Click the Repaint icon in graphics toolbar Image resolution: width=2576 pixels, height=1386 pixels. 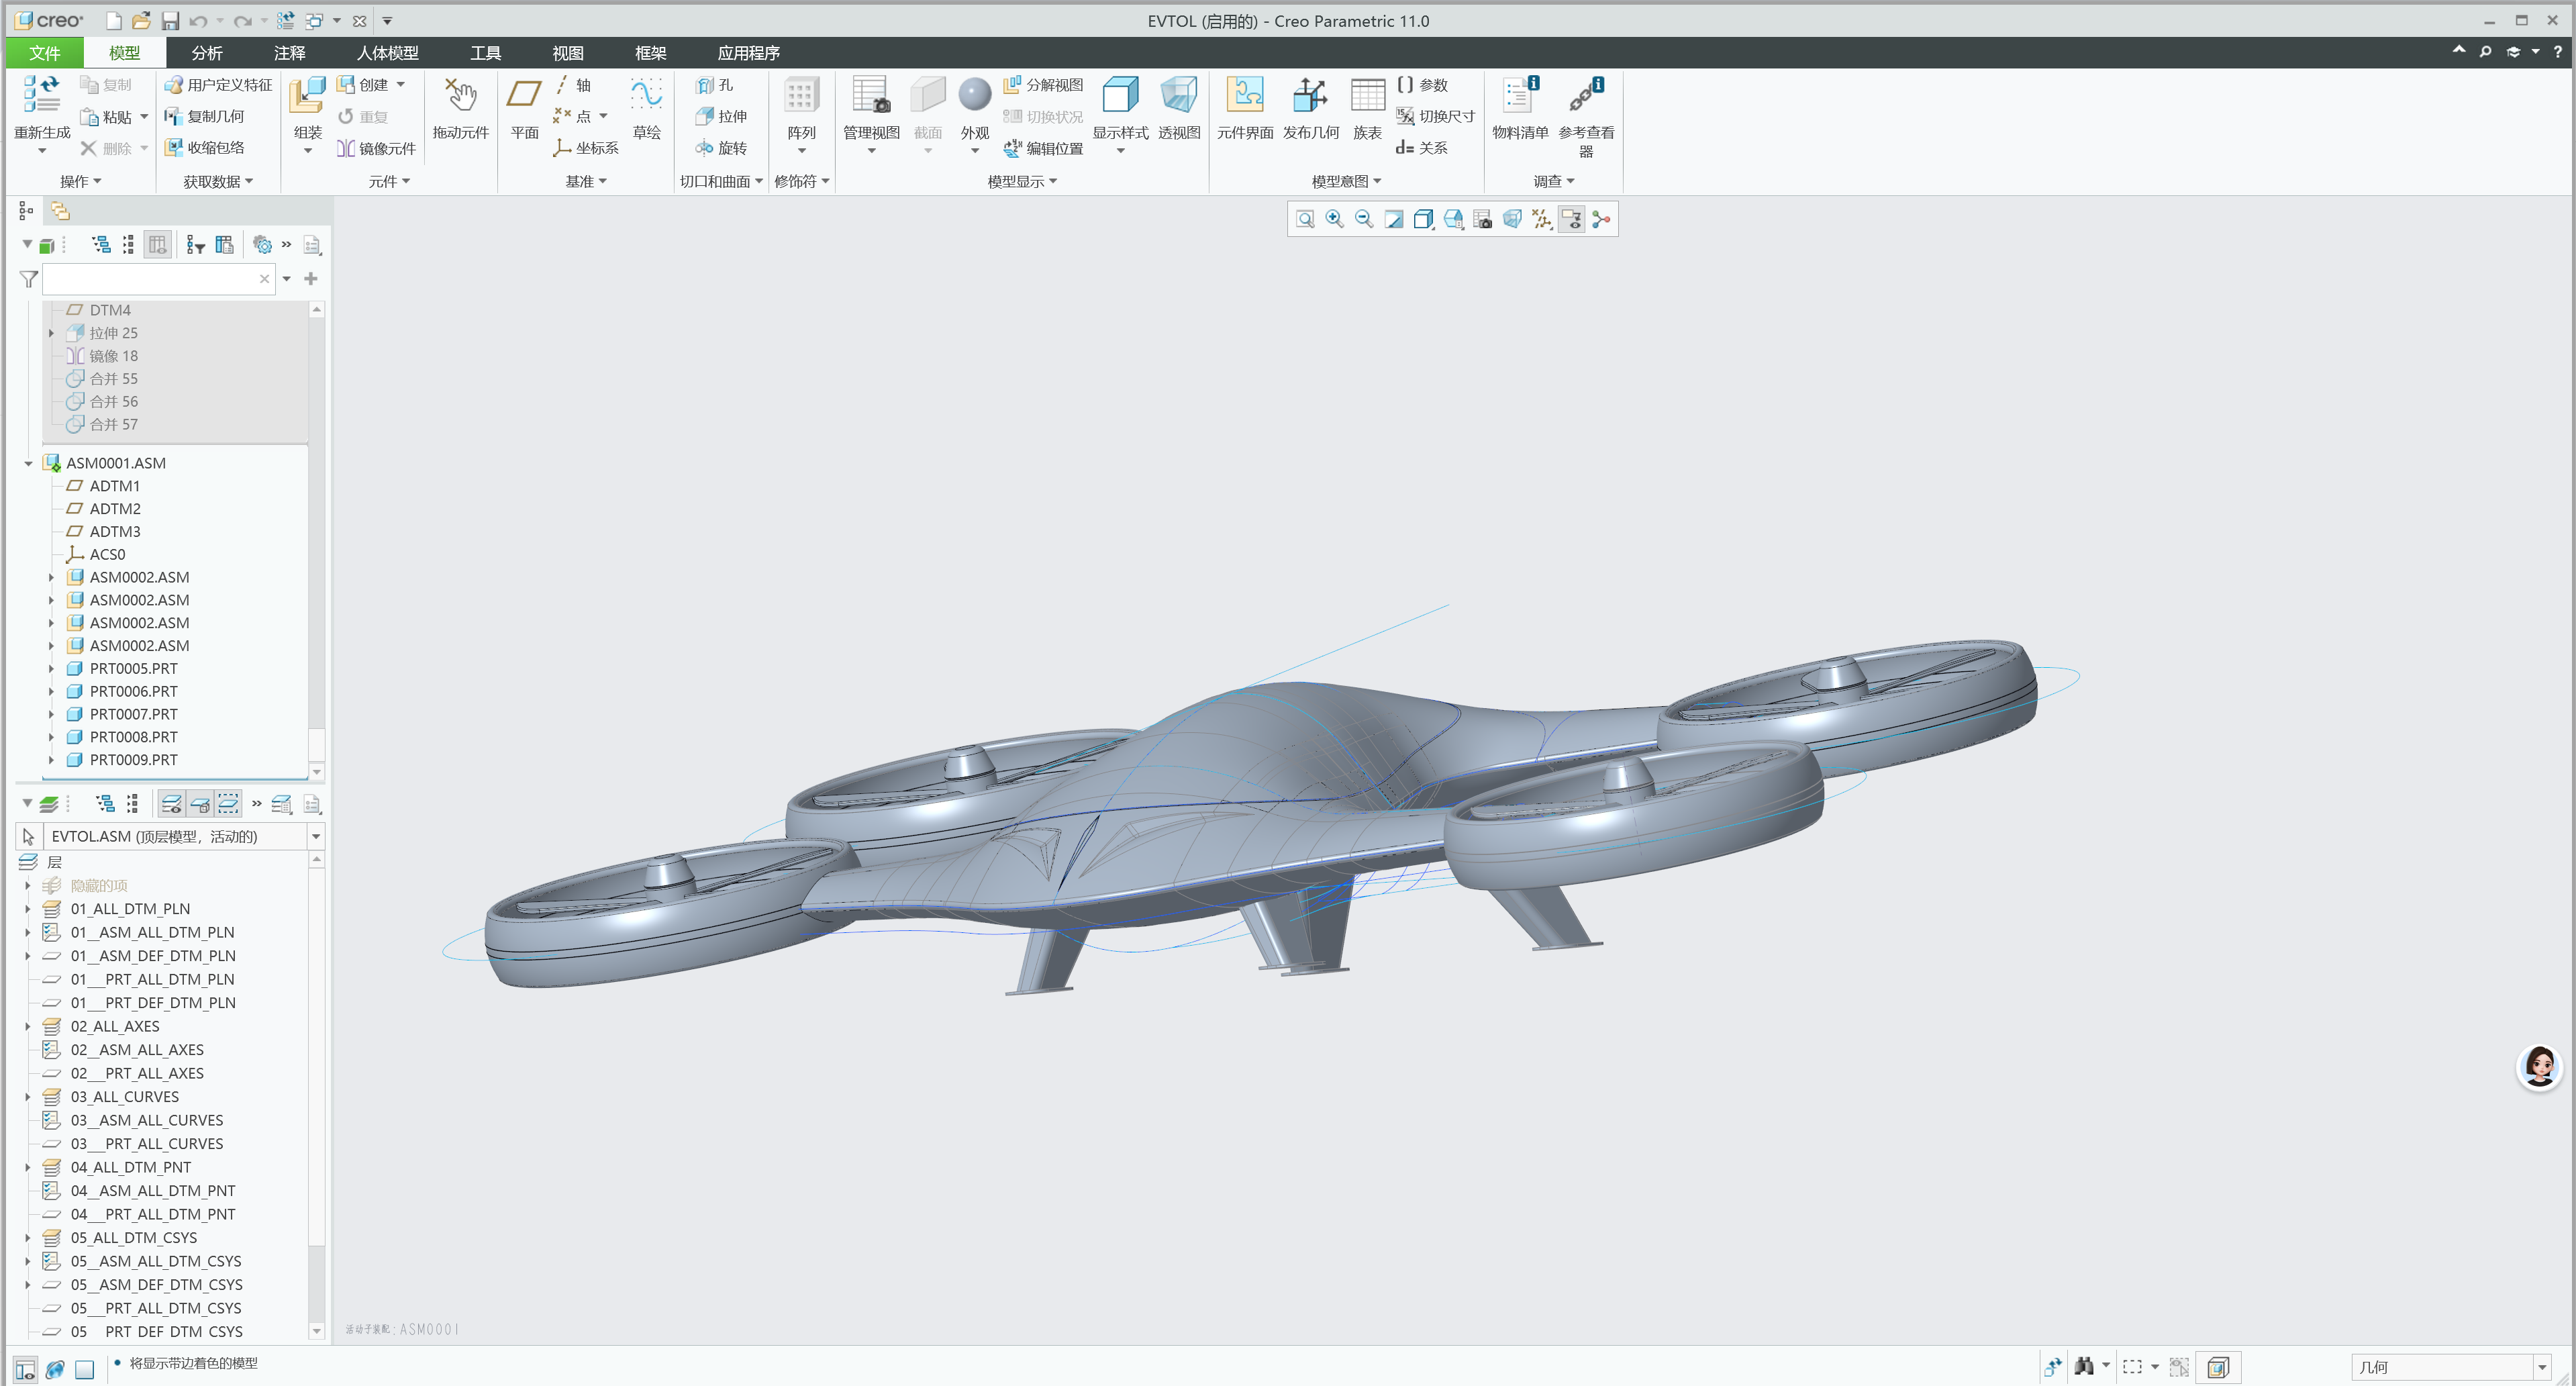point(1394,219)
